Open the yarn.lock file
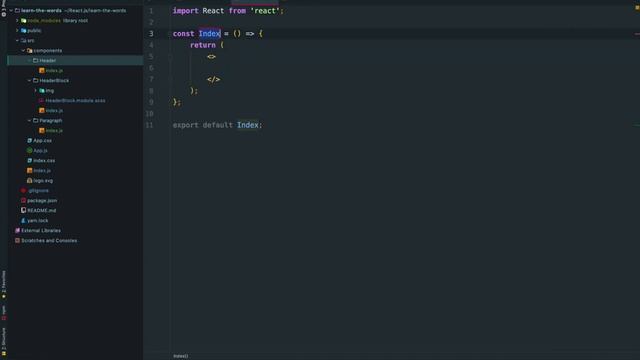The image size is (640, 360). point(38,220)
